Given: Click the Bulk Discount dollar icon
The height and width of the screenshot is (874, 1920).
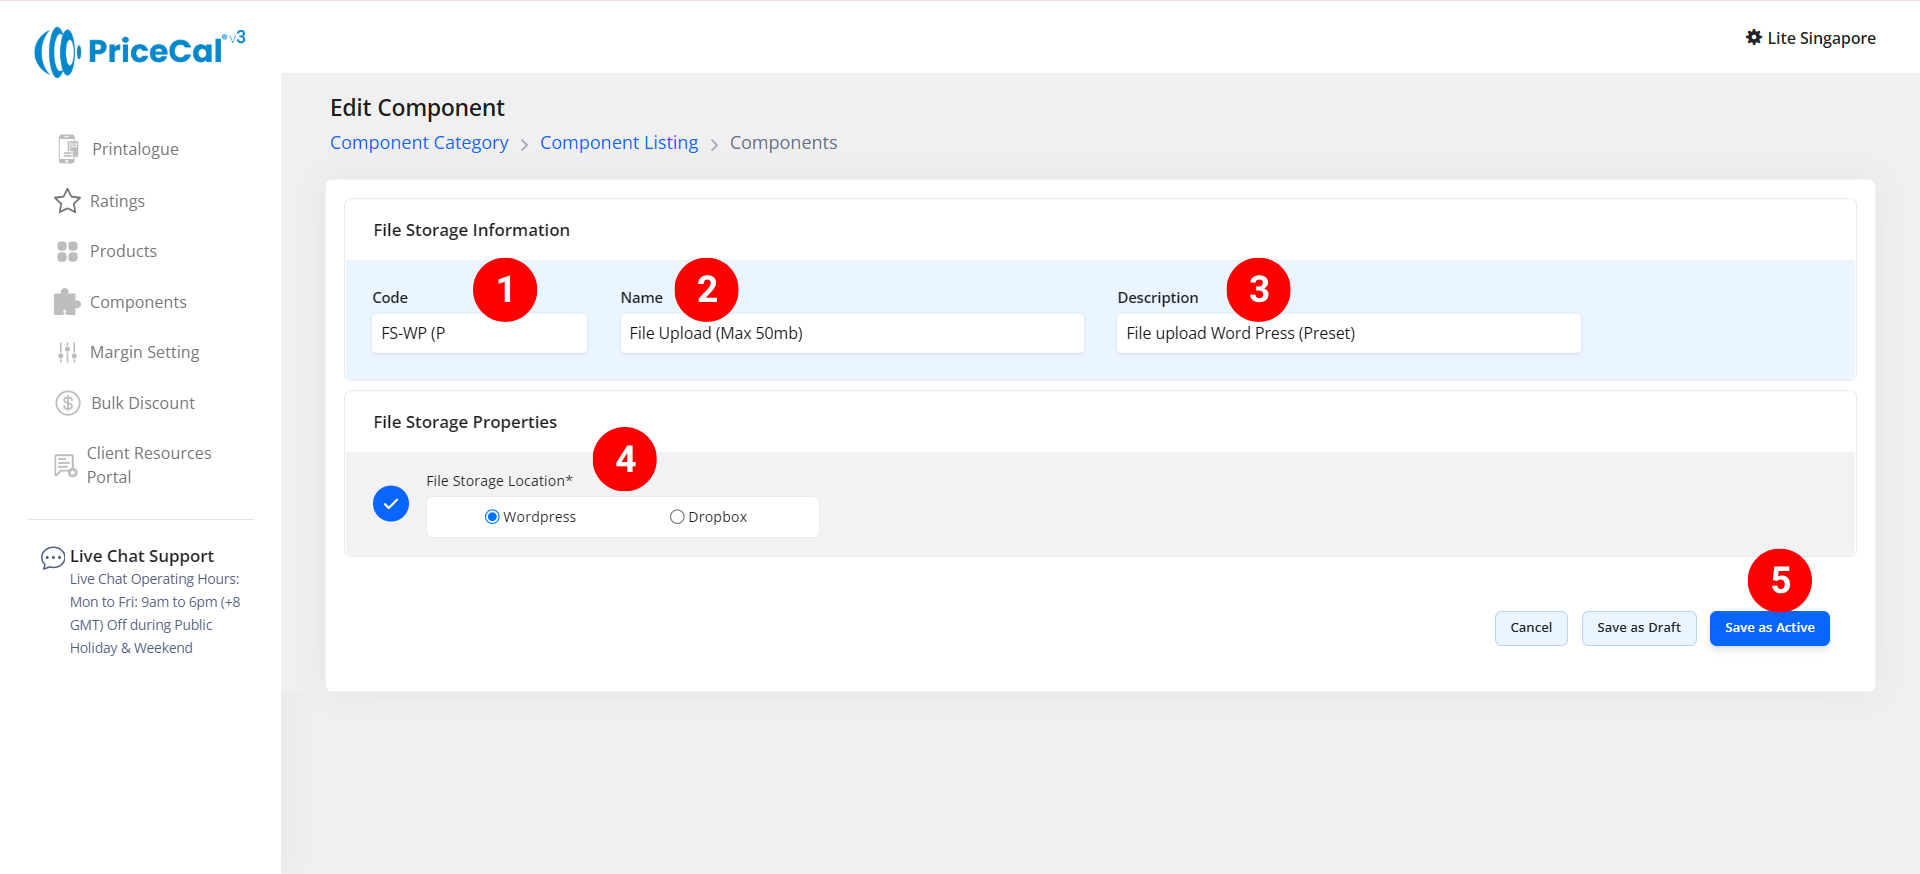Looking at the screenshot, I should pos(67,403).
